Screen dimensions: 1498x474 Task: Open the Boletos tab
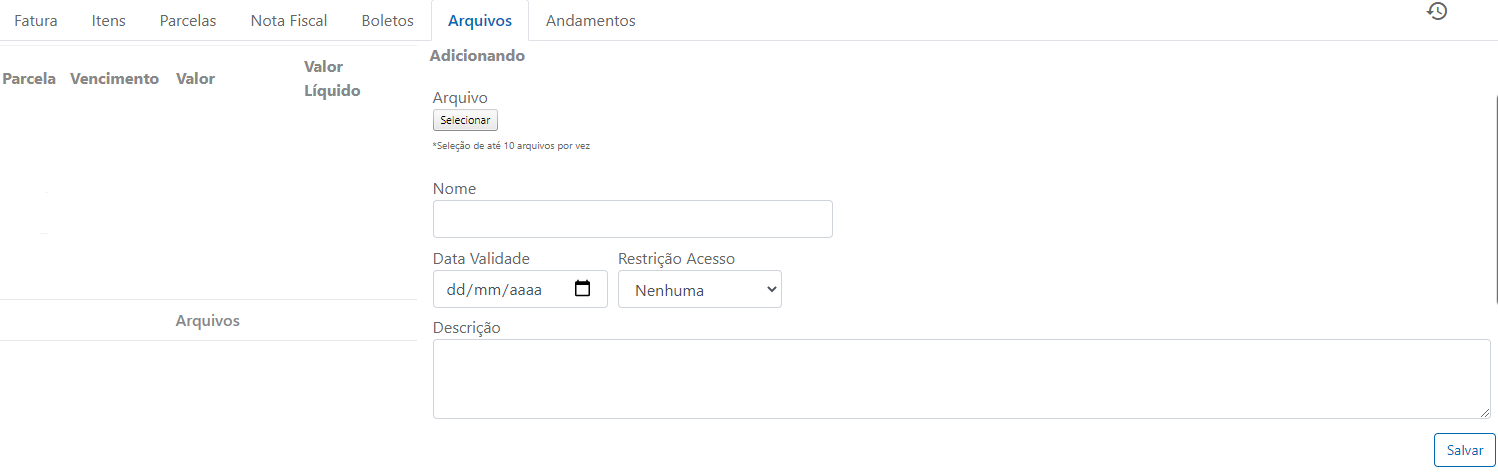tap(387, 20)
